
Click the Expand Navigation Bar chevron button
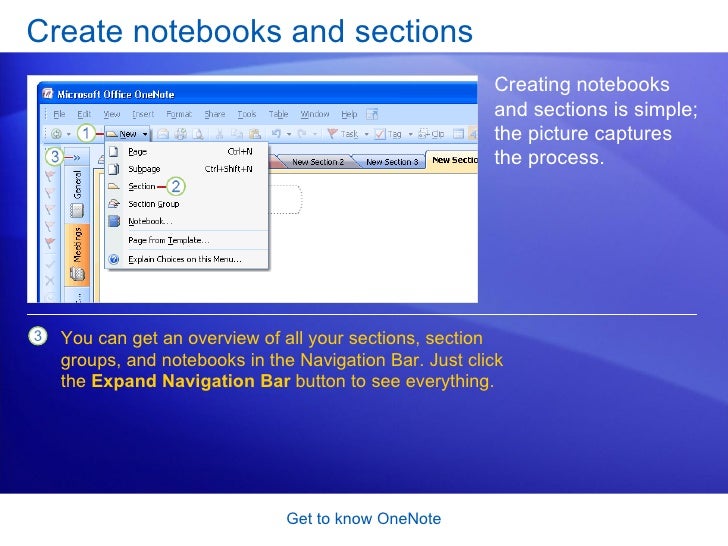tap(77, 158)
